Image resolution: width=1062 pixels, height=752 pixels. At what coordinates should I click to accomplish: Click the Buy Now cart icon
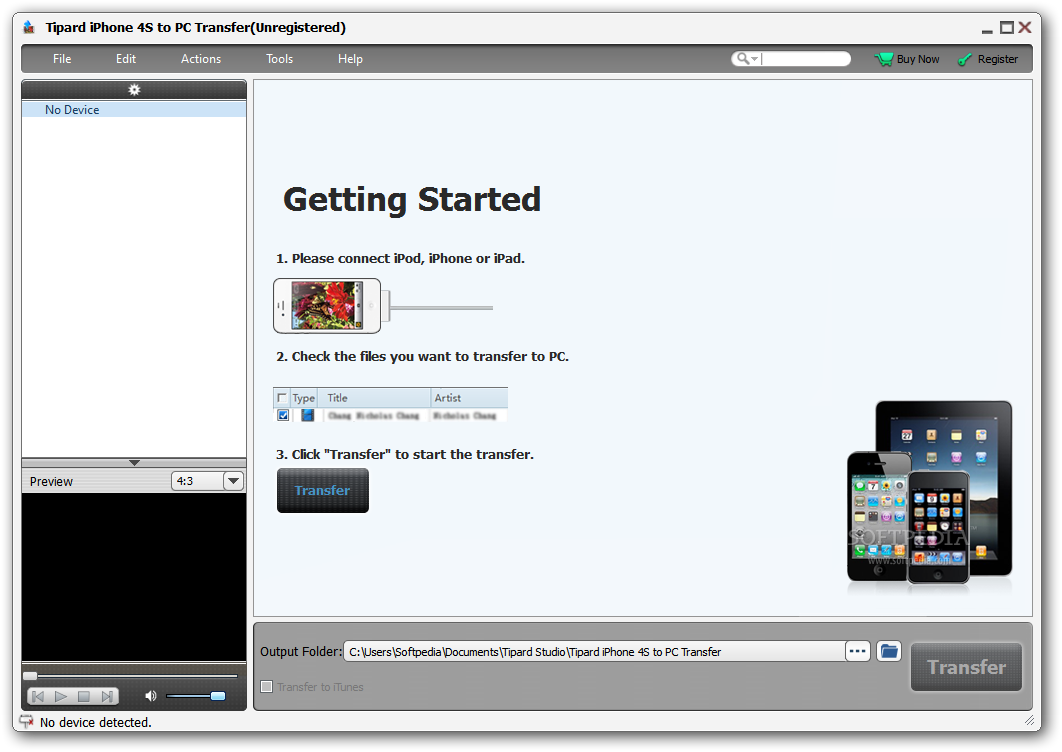(883, 59)
